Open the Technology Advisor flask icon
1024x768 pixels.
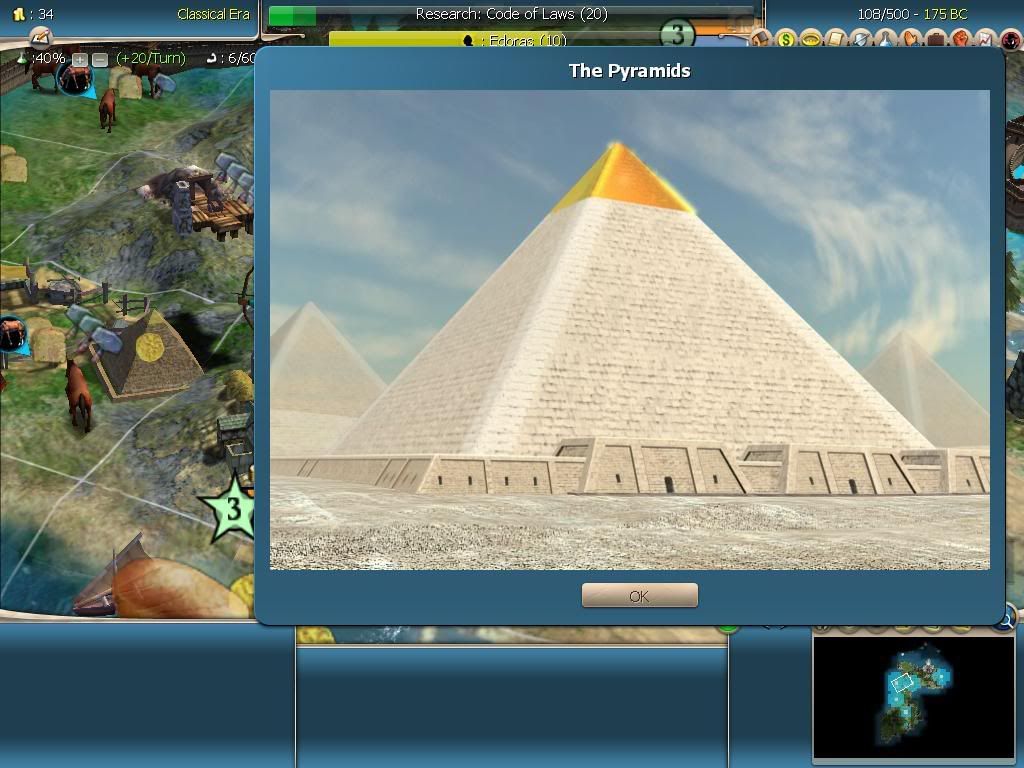click(886, 39)
